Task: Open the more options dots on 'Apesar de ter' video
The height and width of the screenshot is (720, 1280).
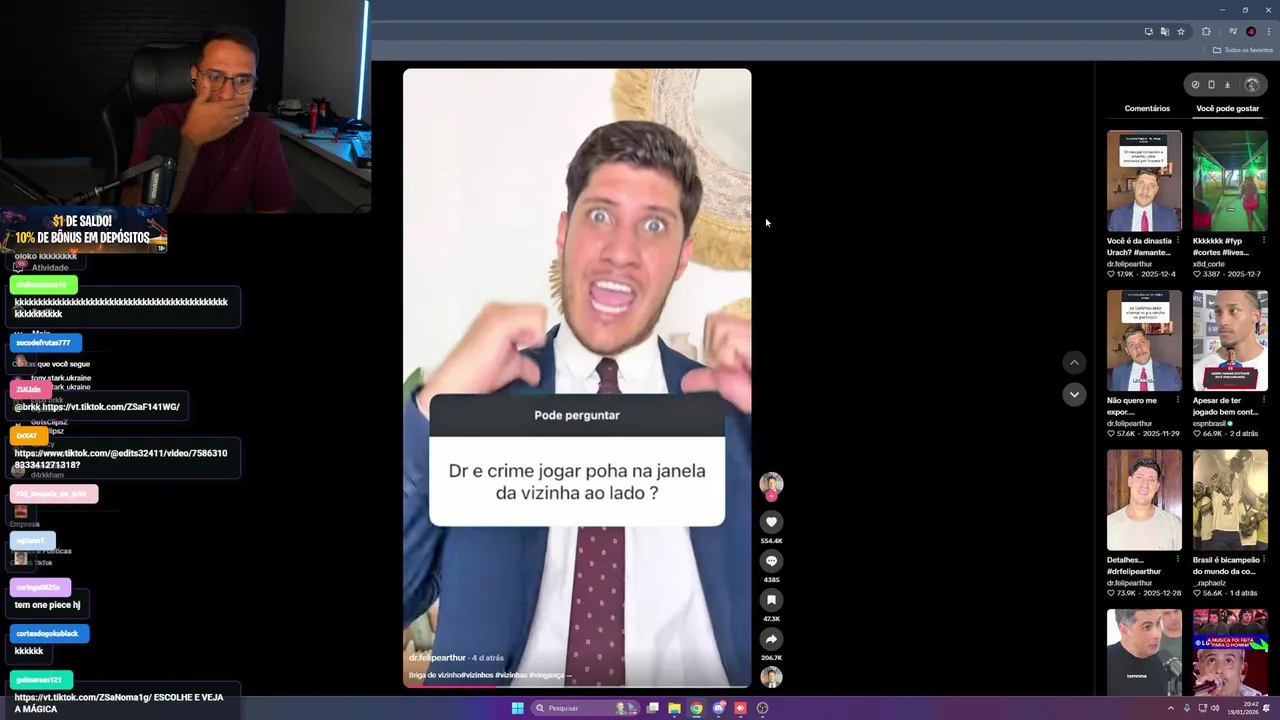Action: pos(1264,401)
